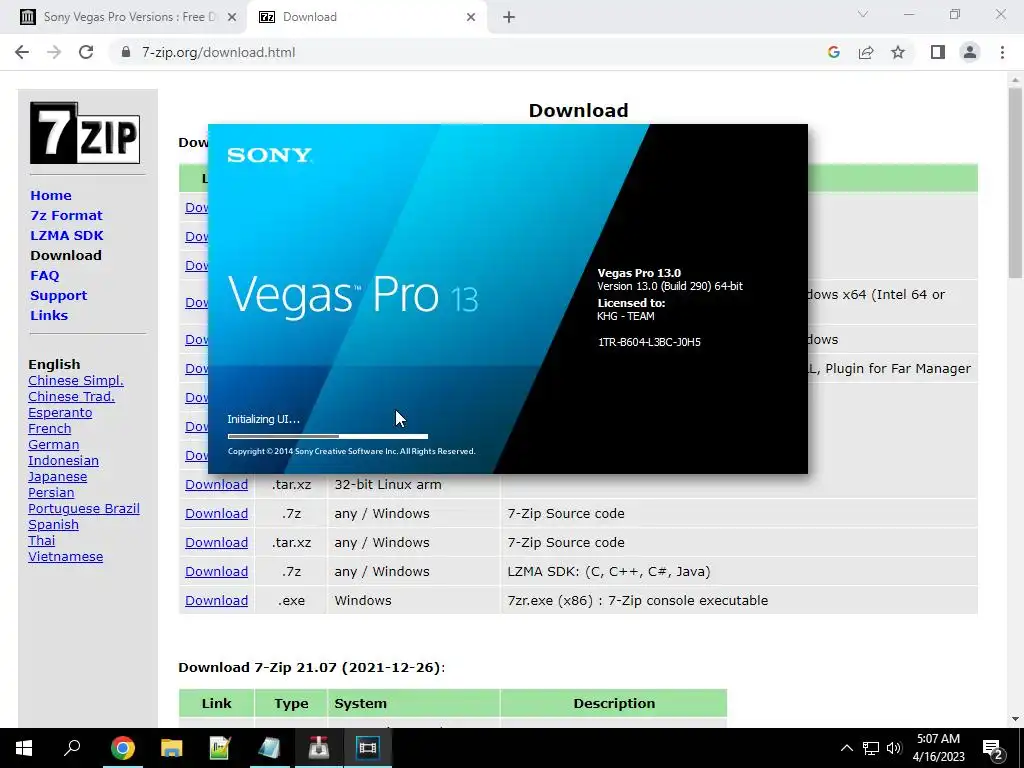Show hidden system tray icons
This screenshot has width=1024, height=768.
tap(846, 748)
